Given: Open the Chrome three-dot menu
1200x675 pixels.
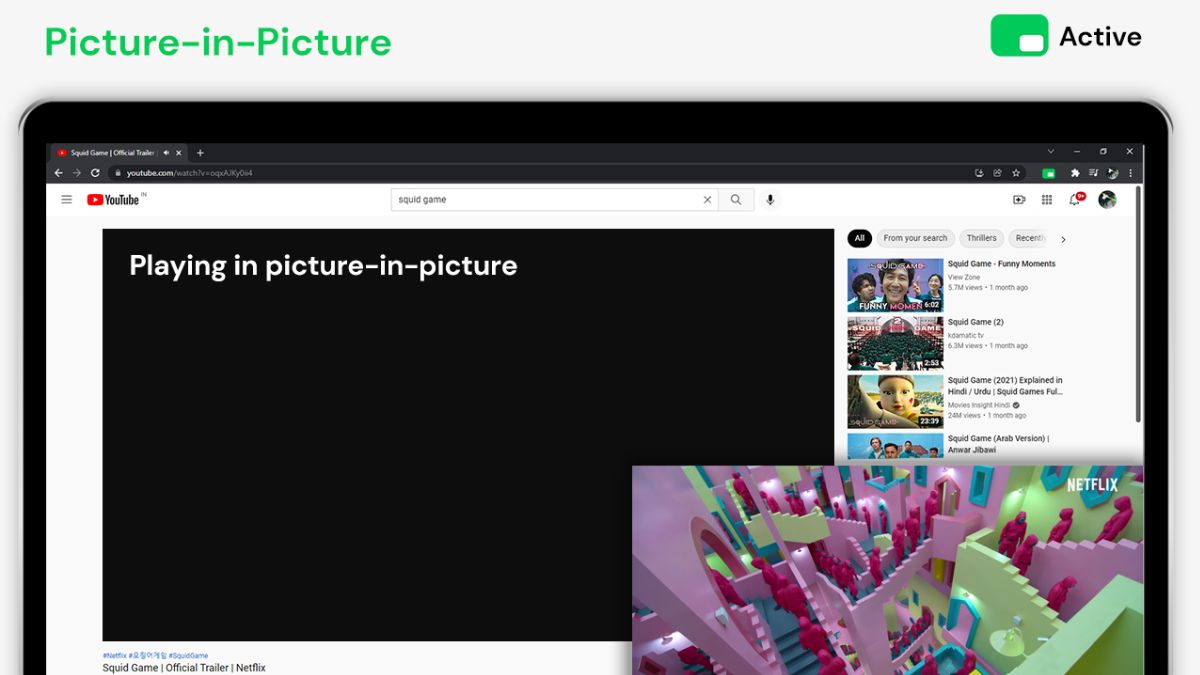Looking at the screenshot, I should pyautogui.click(x=1131, y=173).
